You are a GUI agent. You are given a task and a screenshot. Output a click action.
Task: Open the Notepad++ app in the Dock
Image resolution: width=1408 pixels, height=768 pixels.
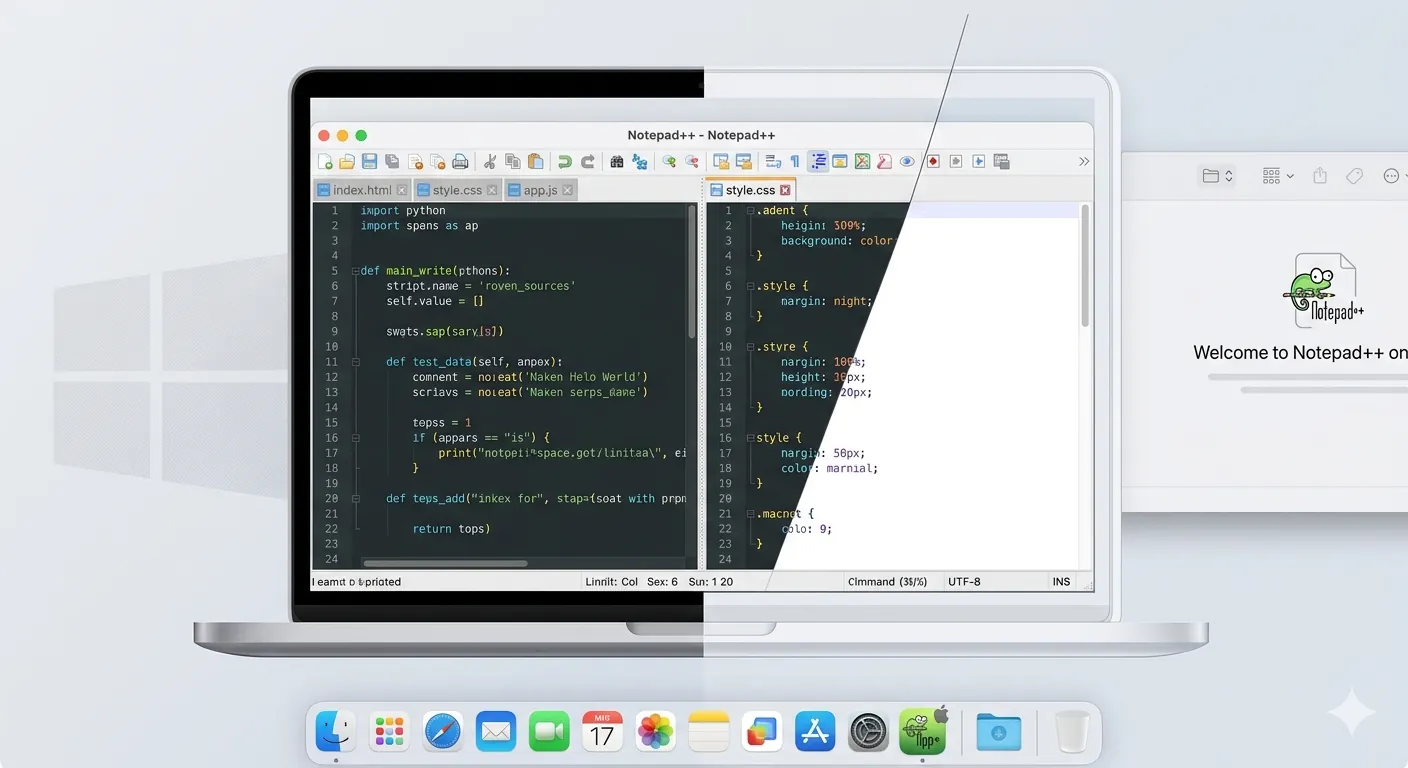pyautogui.click(x=922, y=732)
